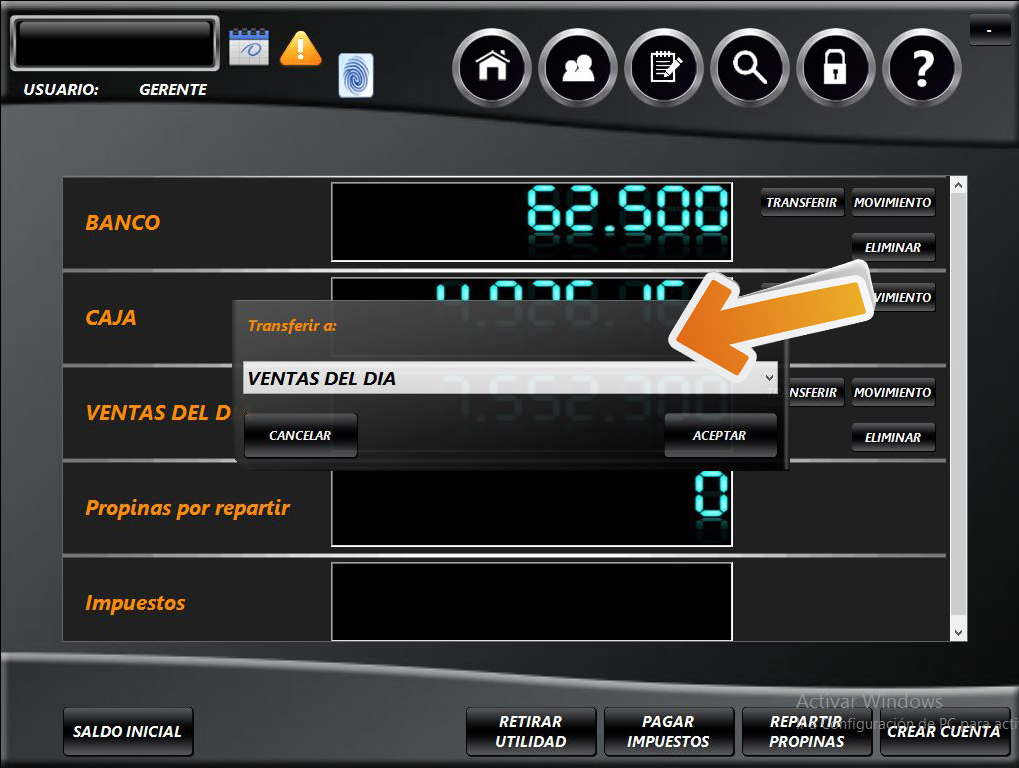Click the notes edit icon
1019x768 pixels.
click(x=664, y=68)
